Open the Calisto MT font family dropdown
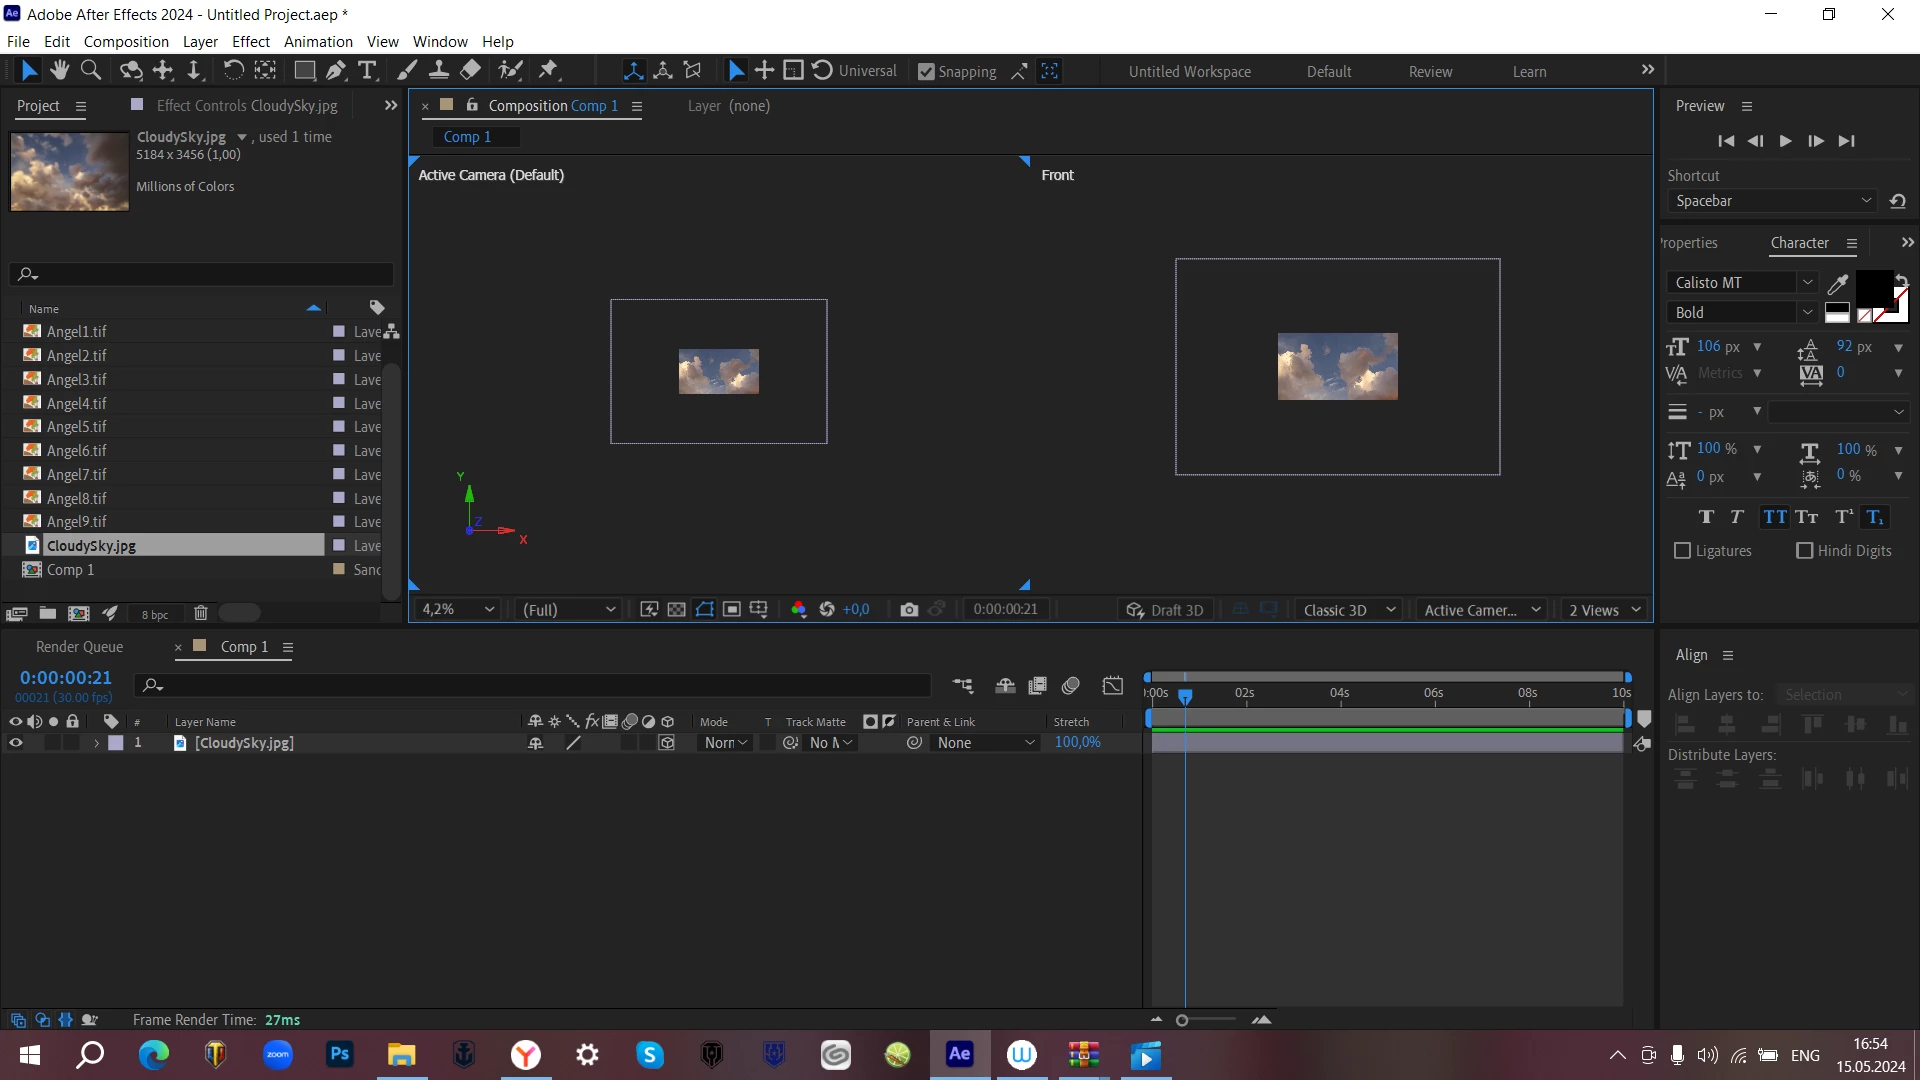Image resolution: width=1920 pixels, height=1080 pixels. pos(1807,283)
